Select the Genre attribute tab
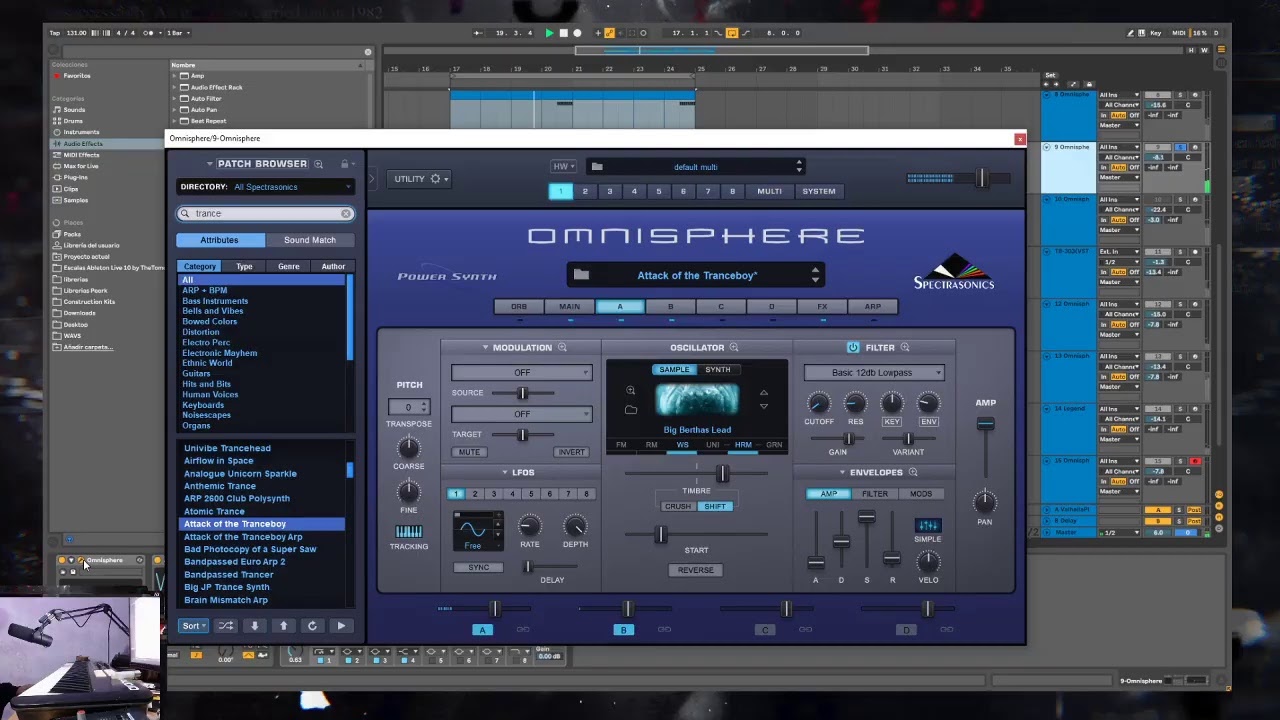Screen dimensions: 1280x720 [x=288, y=267]
